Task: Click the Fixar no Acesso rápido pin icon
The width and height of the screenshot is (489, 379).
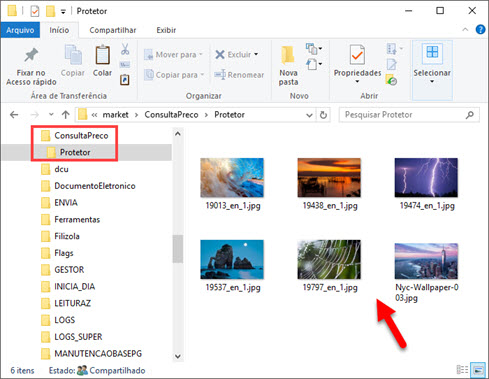Action: (31, 55)
